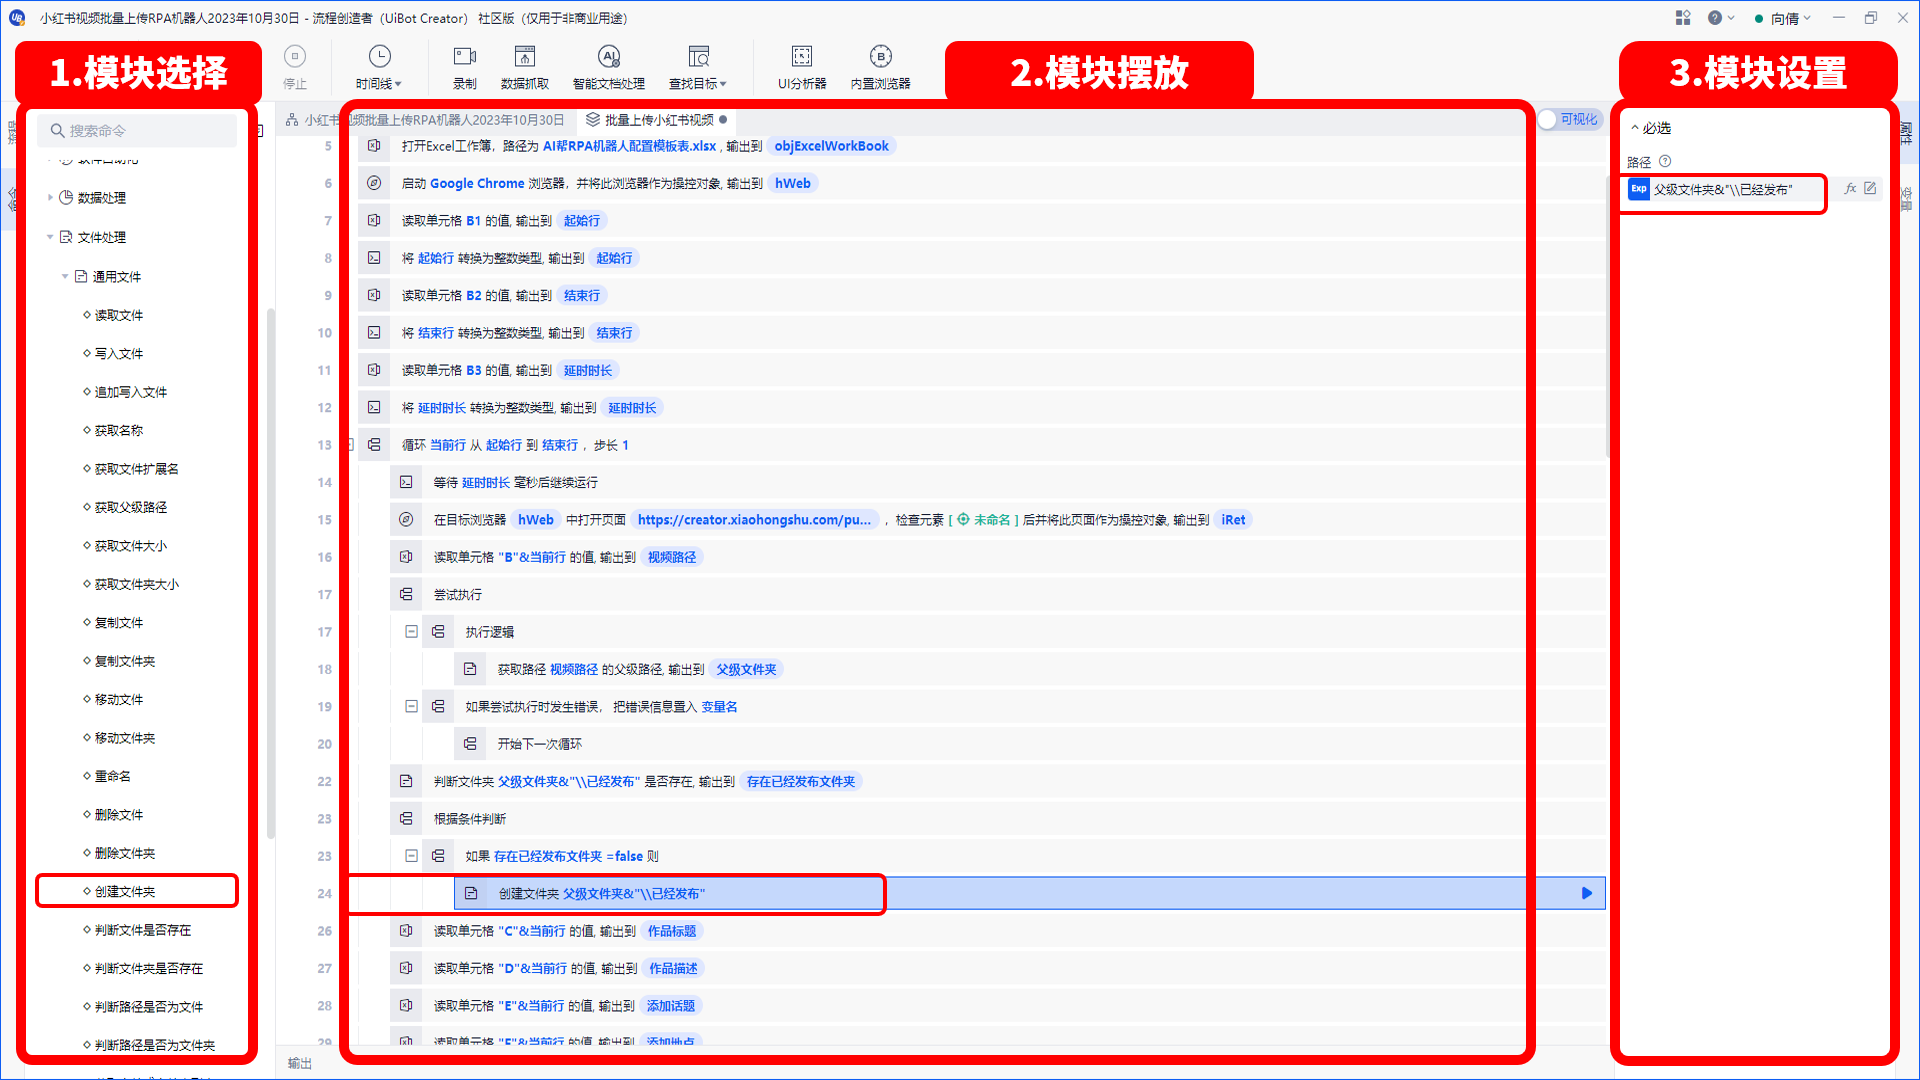The height and width of the screenshot is (1080, 1920).
Task: Collapse the 如果尝试执行时发生错误 block
Action: [411, 706]
